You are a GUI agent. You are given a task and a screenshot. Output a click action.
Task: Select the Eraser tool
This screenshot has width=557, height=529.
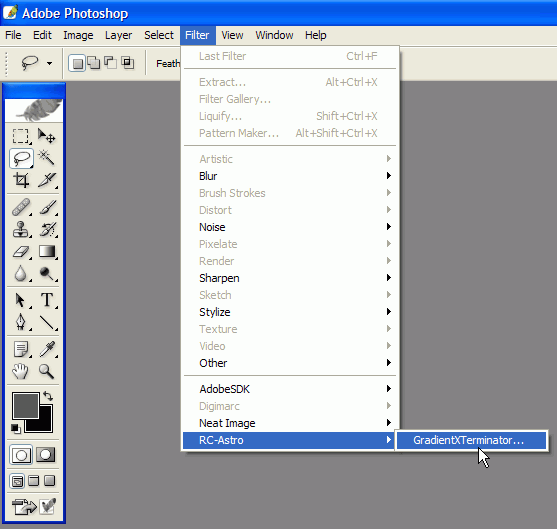21,252
